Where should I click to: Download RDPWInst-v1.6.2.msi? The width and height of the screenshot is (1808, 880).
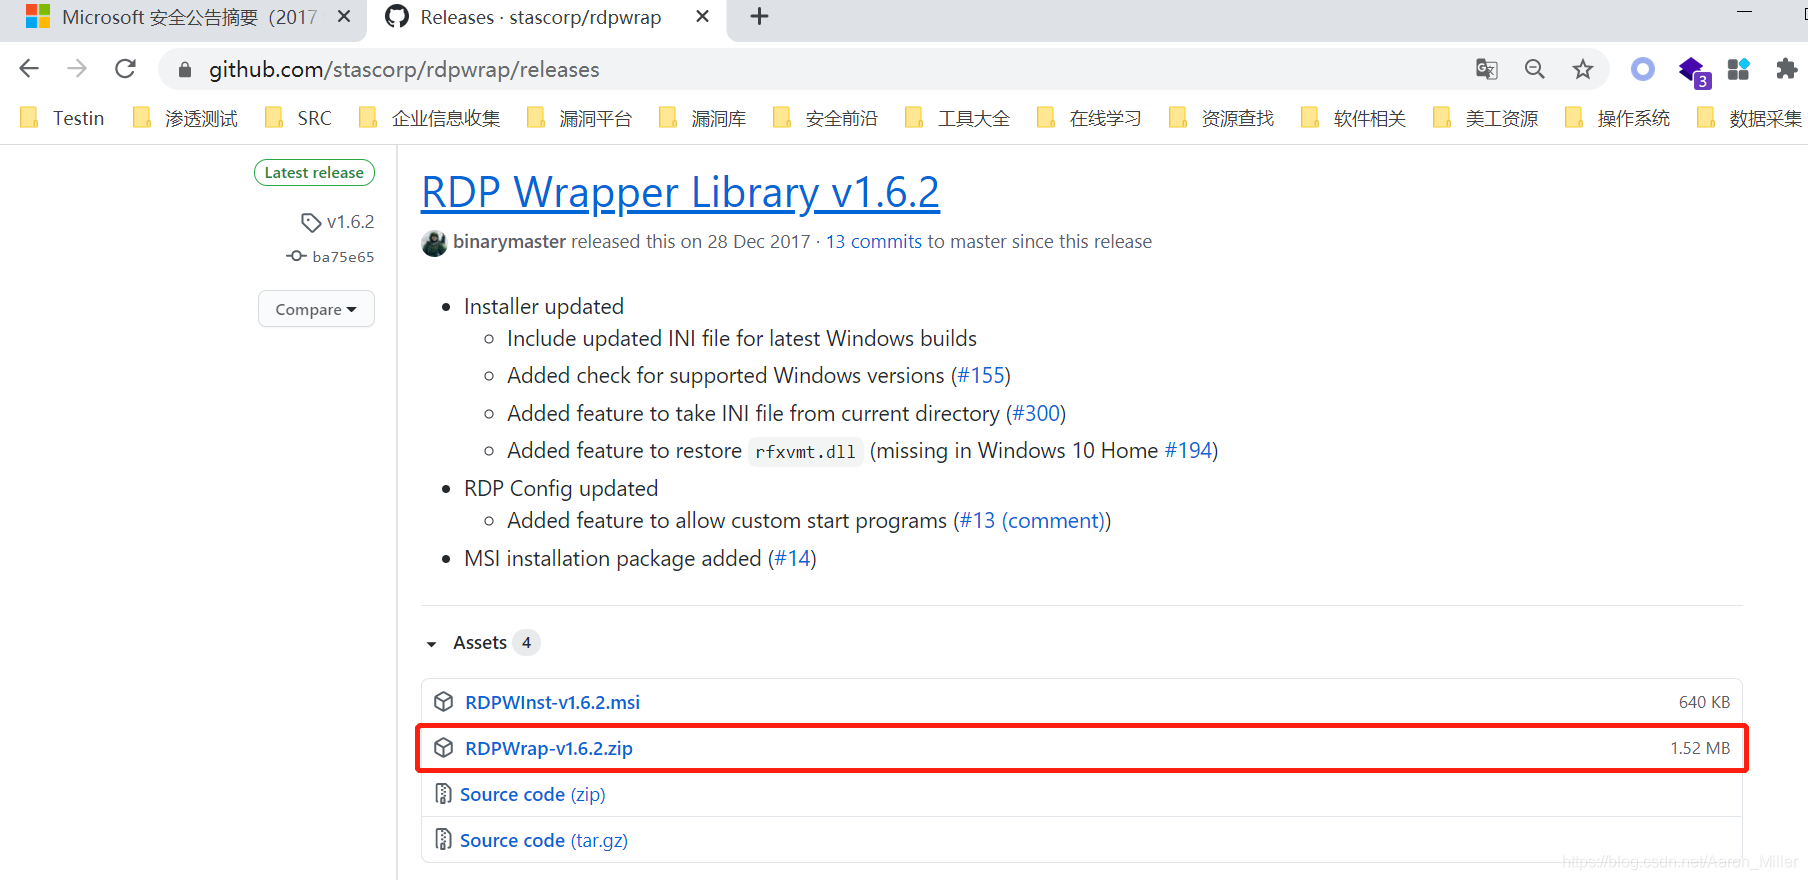click(552, 703)
